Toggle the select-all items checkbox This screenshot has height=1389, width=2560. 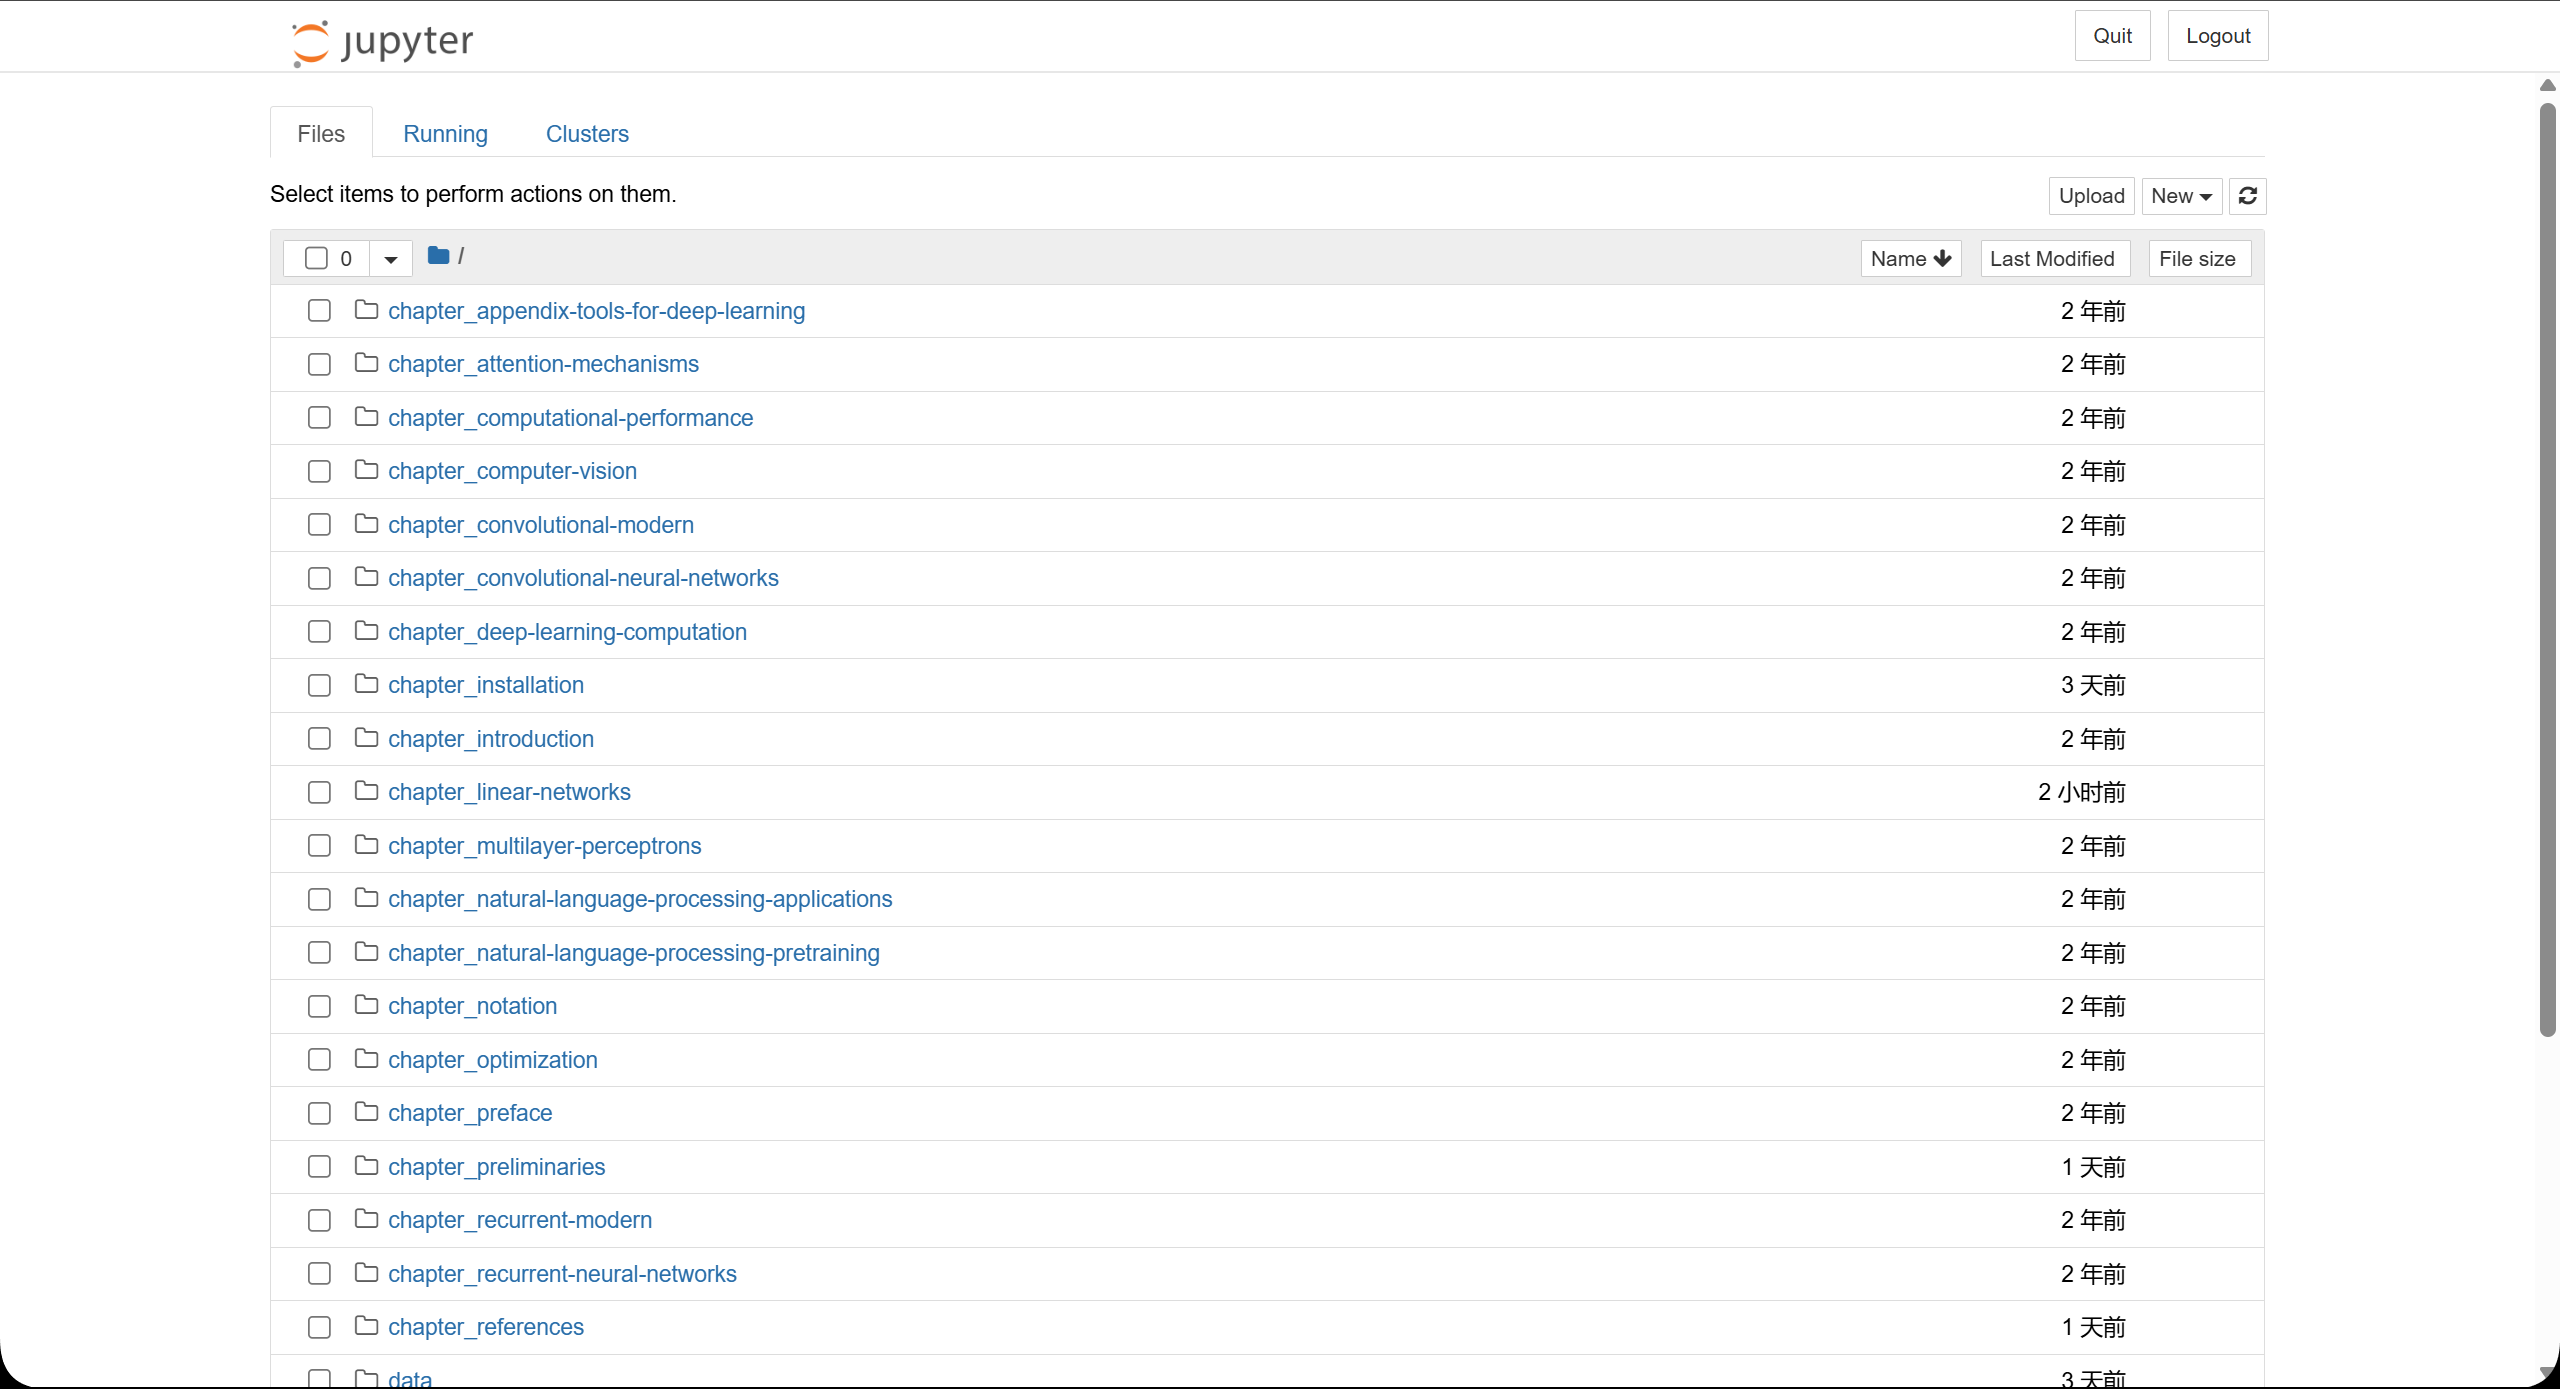pos(316,258)
